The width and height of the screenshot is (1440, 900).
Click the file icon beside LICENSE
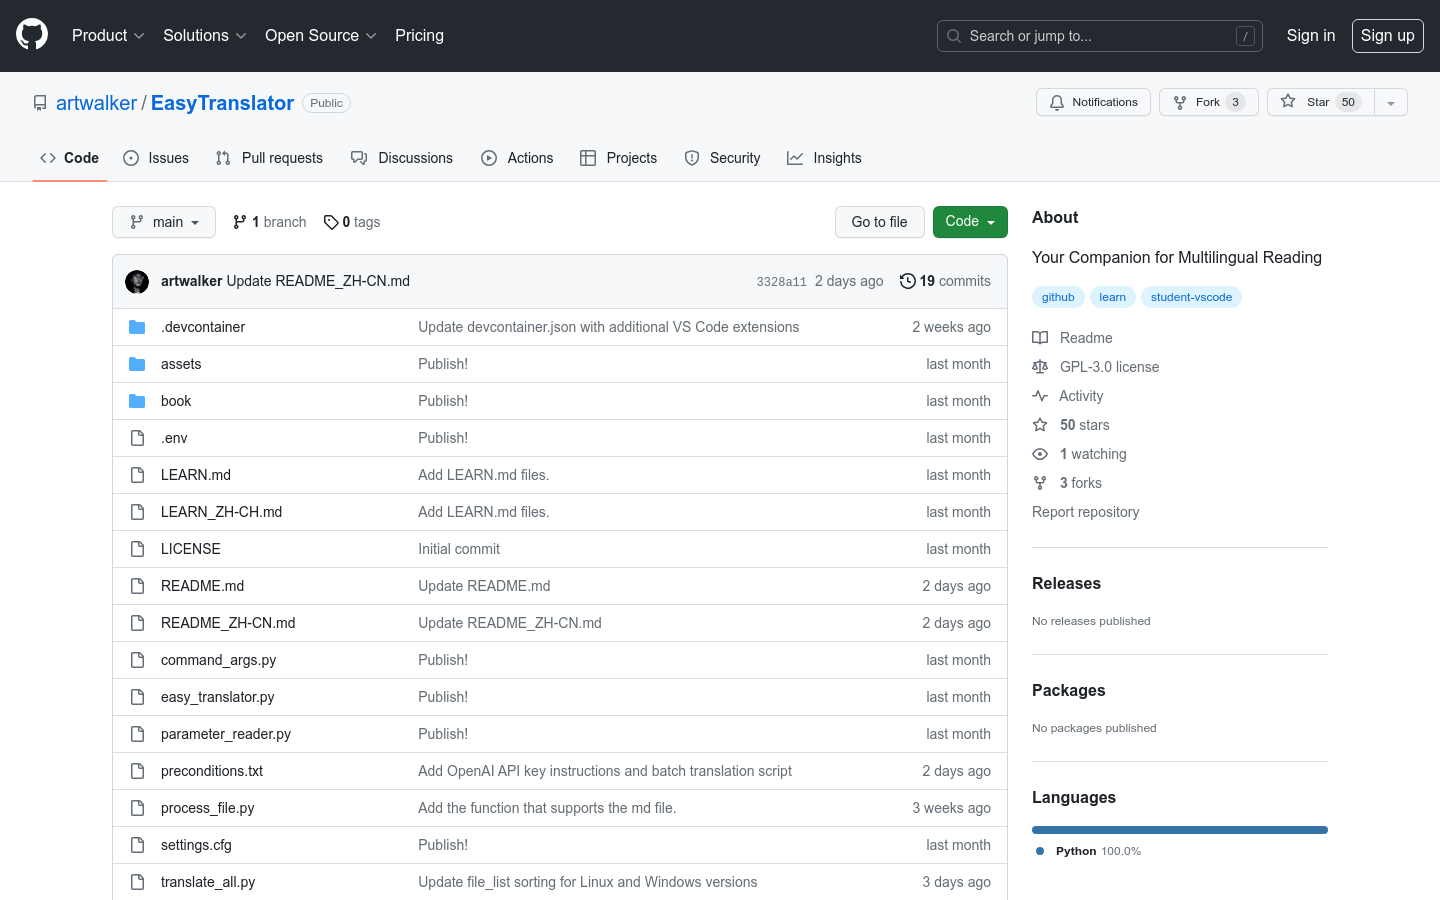(x=137, y=549)
